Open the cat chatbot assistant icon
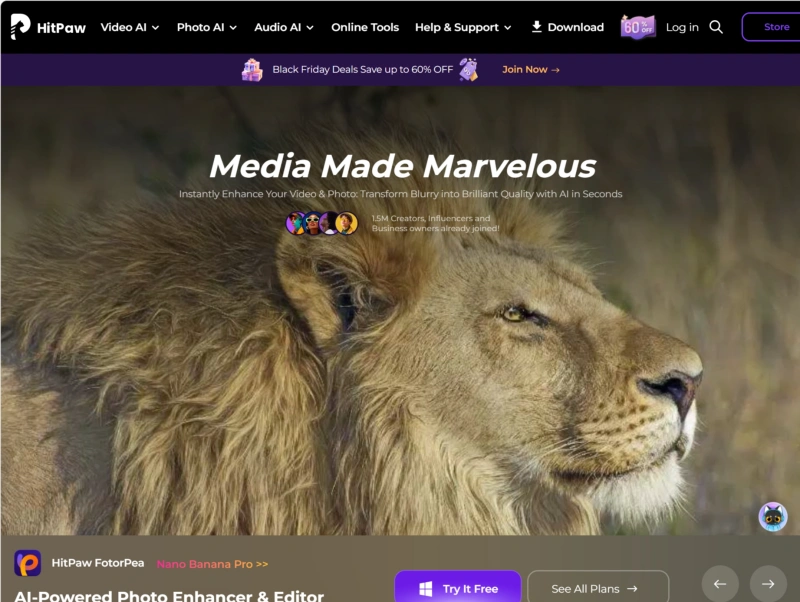Screen dimensions: 800x602 tap(772, 516)
